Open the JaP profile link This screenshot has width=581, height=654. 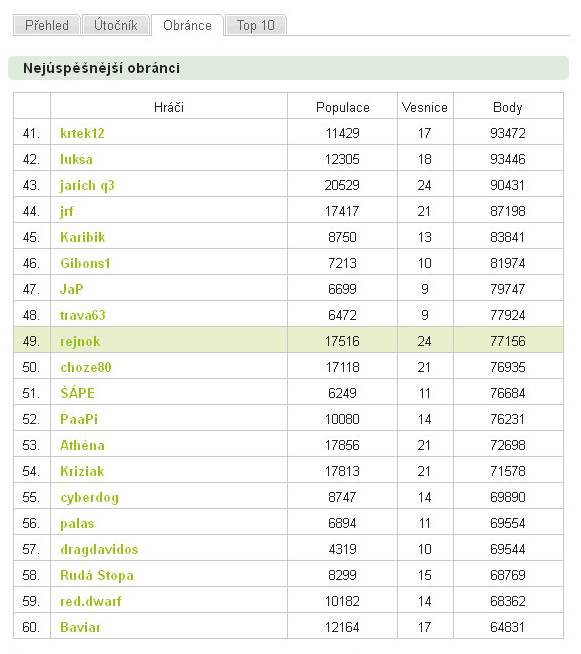[x=72, y=289]
